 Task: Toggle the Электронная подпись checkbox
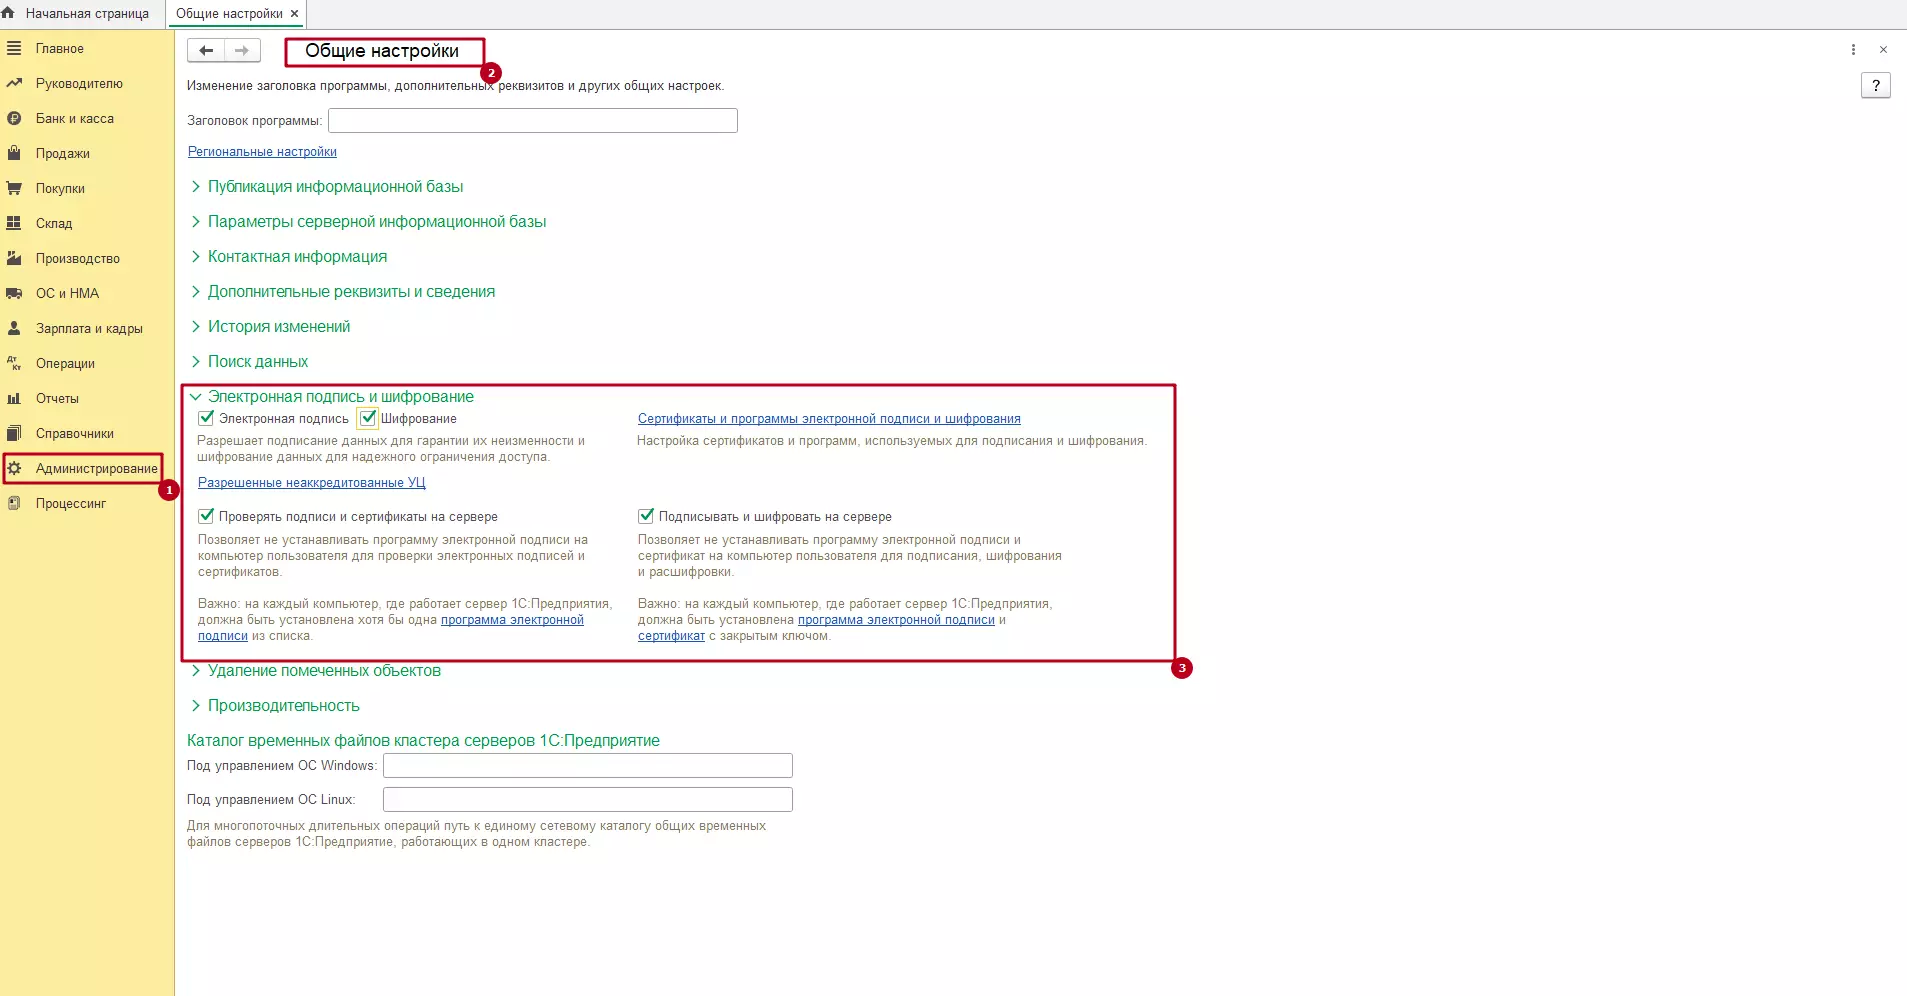point(206,418)
